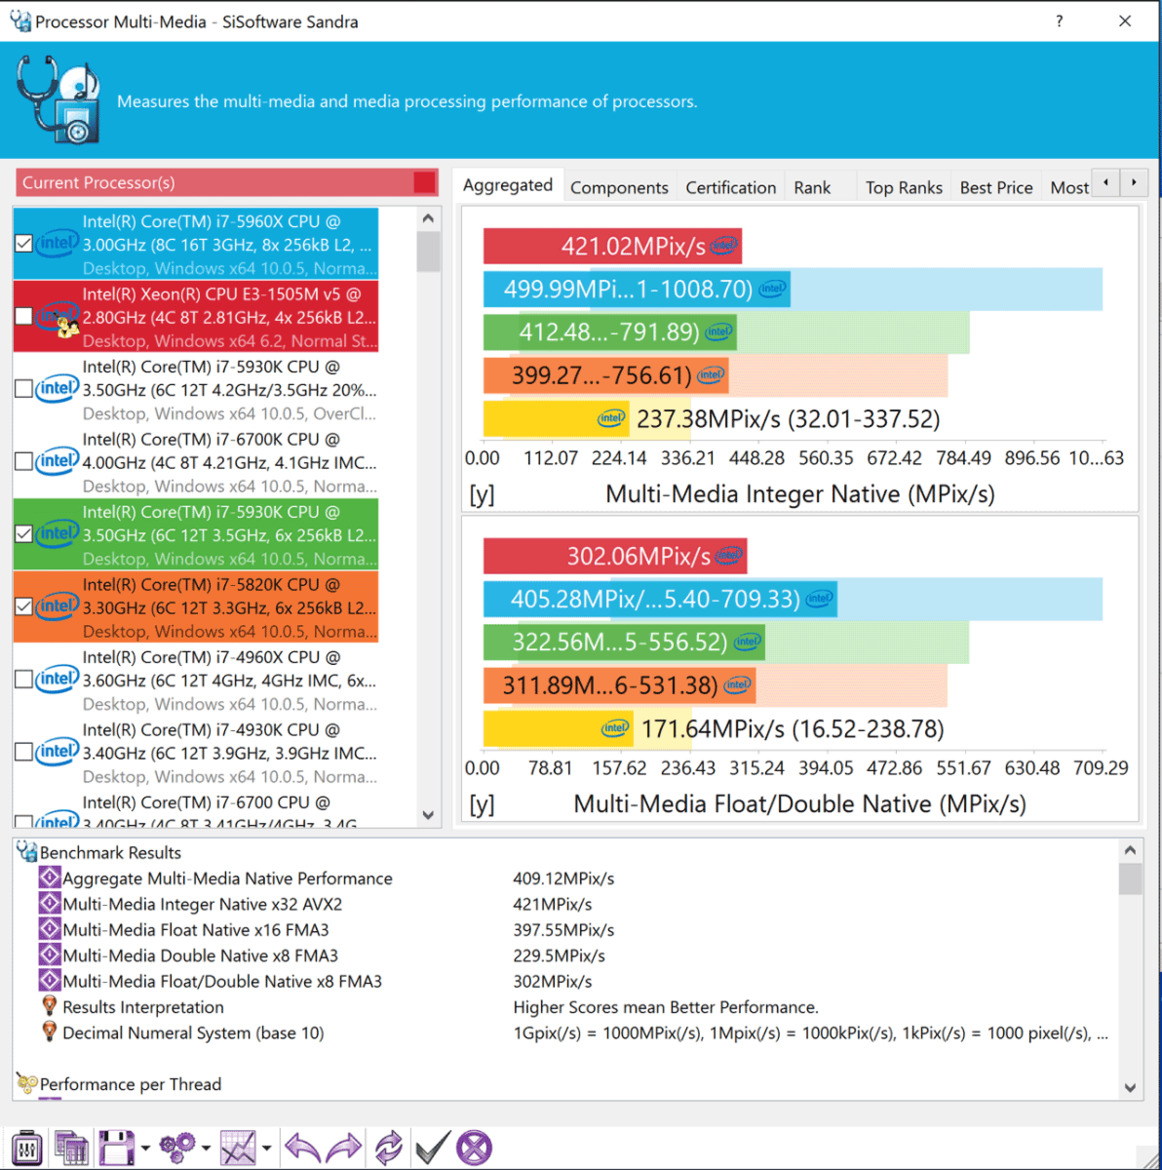Click the blue 499.99MPix integer bar
This screenshot has width=1162, height=1170.
pos(637,289)
